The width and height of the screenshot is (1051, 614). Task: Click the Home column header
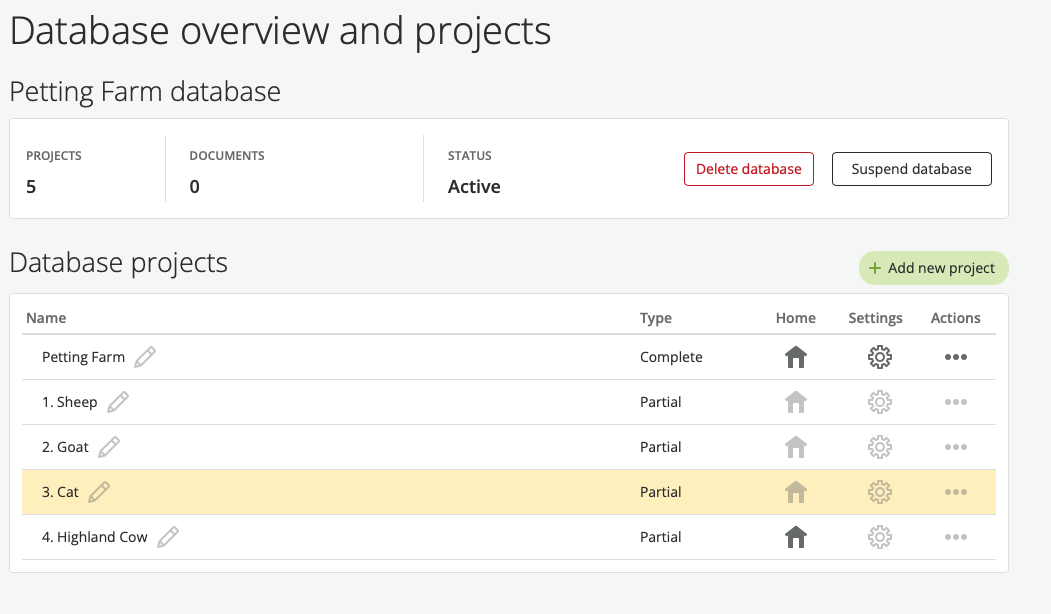(x=796, y=318)
